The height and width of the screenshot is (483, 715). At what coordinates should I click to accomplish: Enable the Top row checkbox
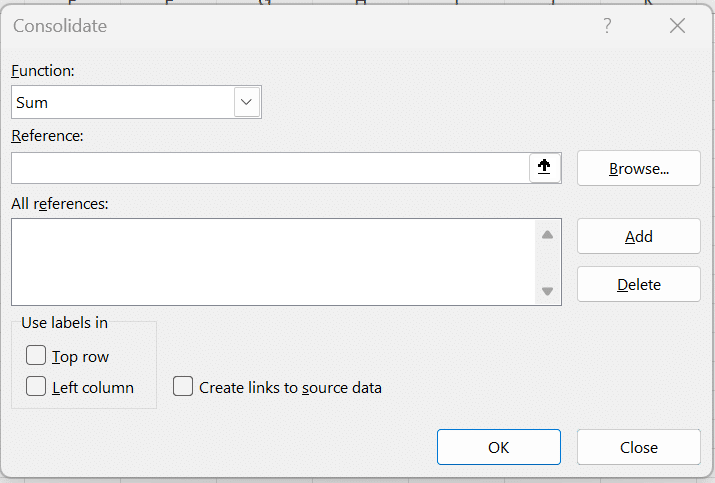(37, 356)
